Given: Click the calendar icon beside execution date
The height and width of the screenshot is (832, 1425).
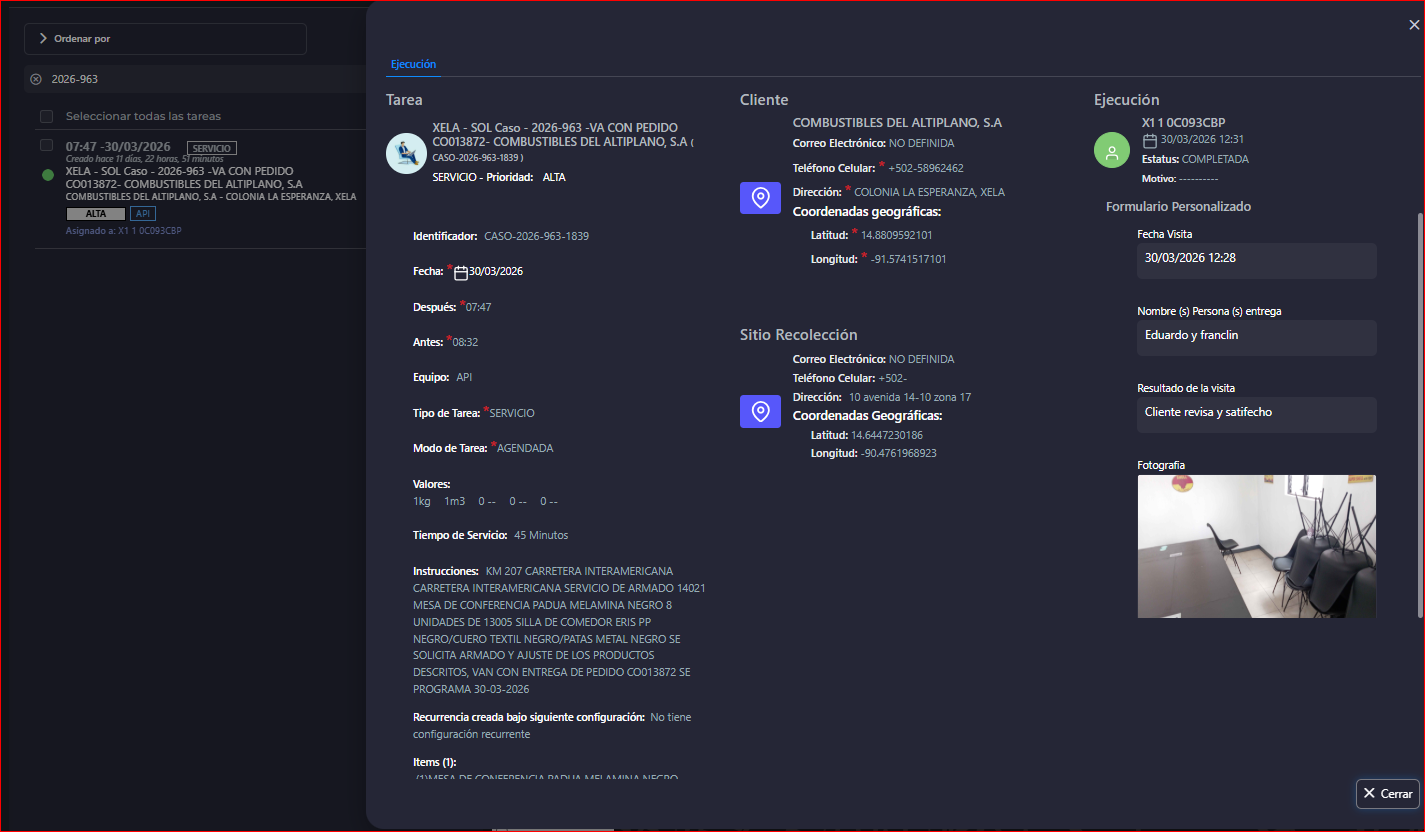Looking at the screenshot, I should tap(1150, 140).
